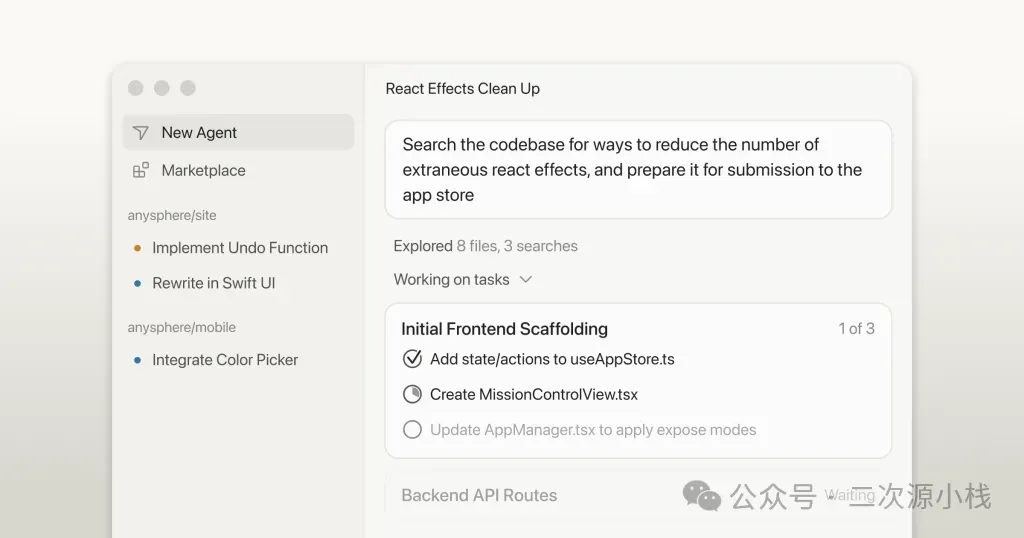
Task: Expand the Backend API Routes section
Action: click(x=479, y=495)
